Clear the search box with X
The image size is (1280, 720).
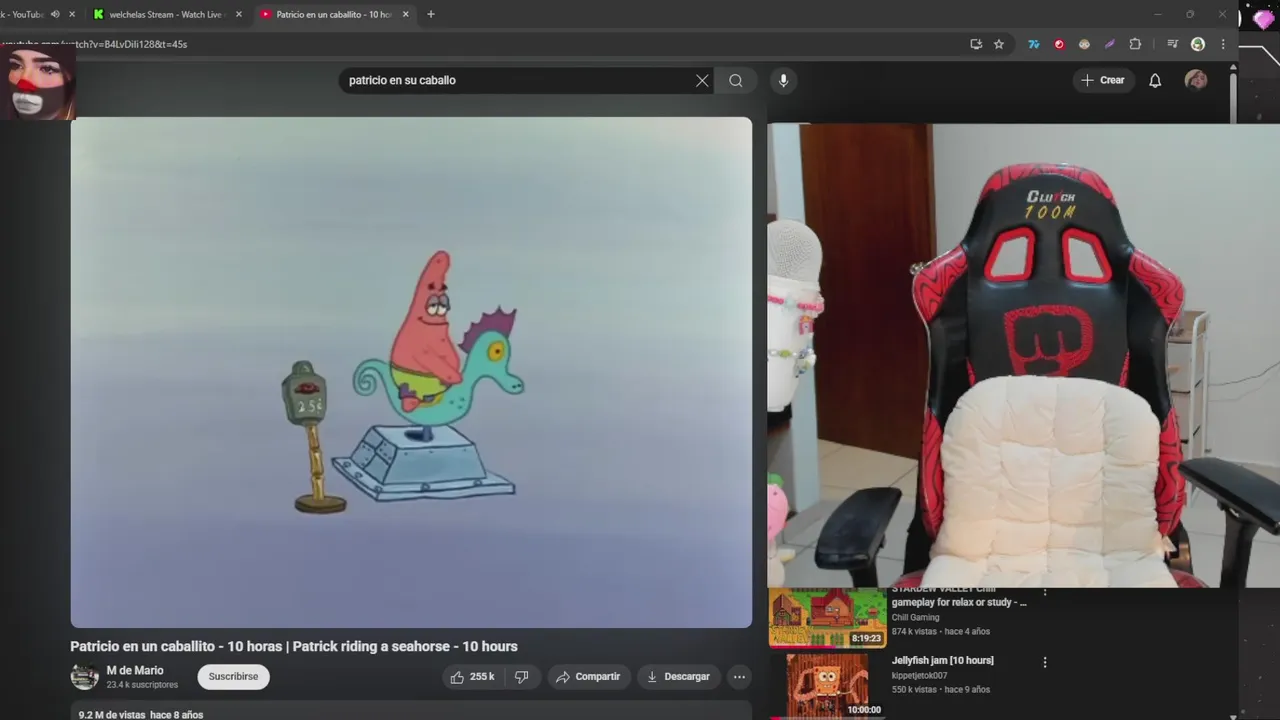click(x=702, y=81)
